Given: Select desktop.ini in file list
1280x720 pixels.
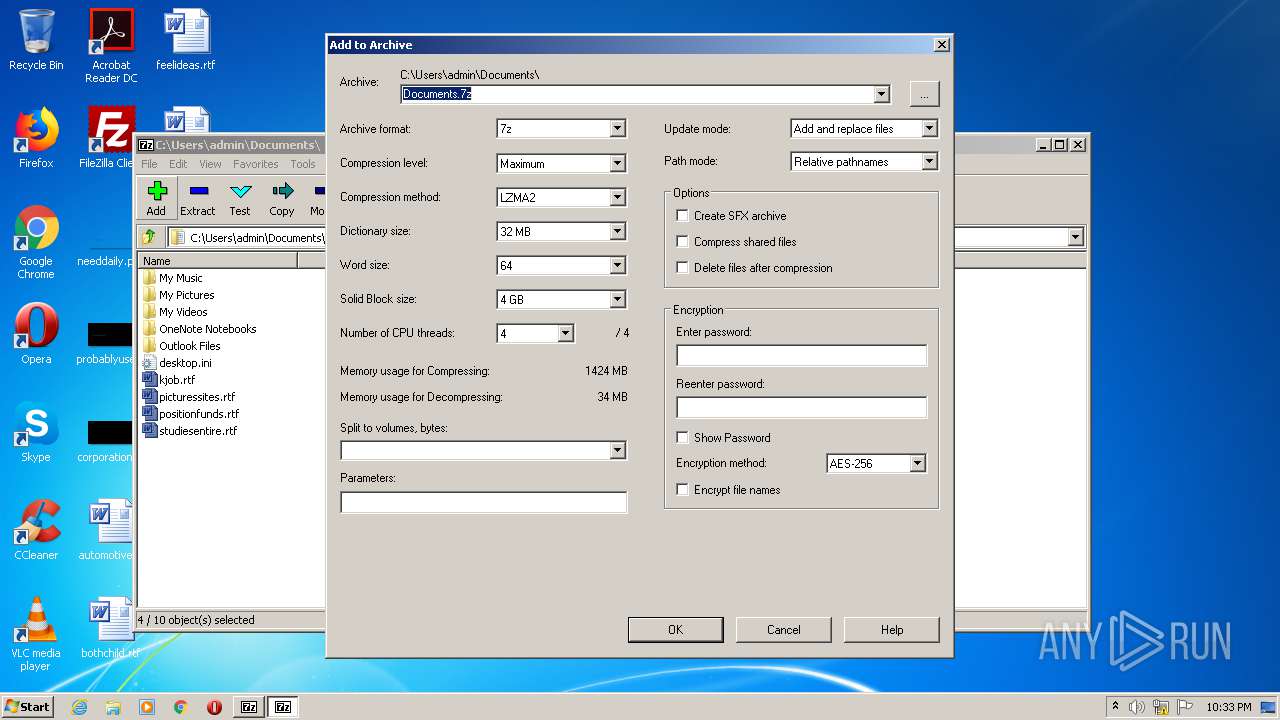Looking at the screenshot, I should pyautogui.click(x=185, y=363).
